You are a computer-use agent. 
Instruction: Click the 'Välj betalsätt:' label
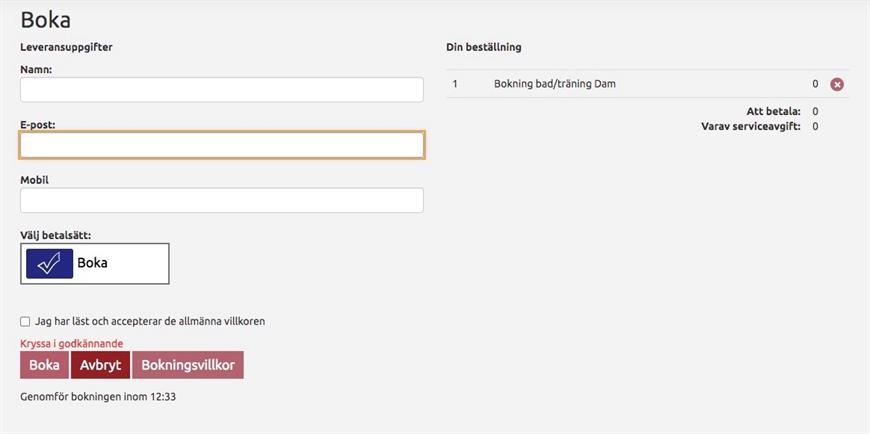(x=55, y=235)
